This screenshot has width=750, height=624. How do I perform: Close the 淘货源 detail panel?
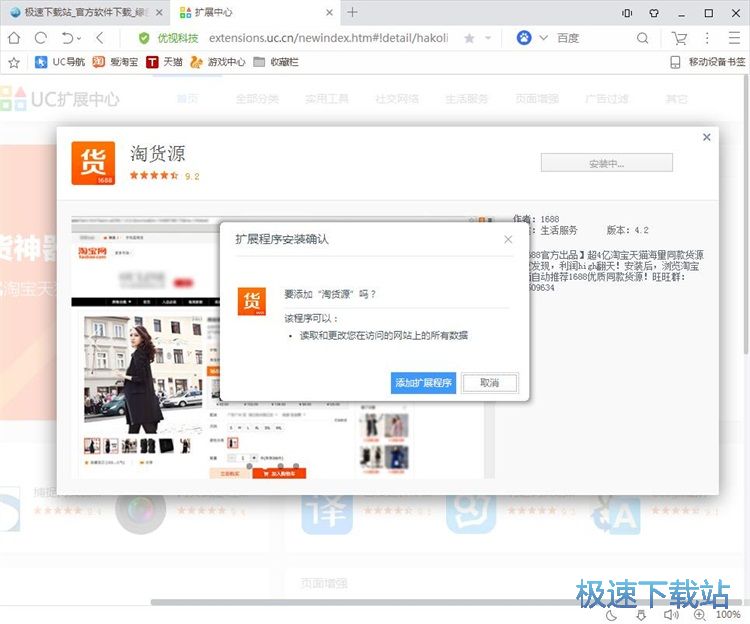pyautogui.click(x=706, y=137)
